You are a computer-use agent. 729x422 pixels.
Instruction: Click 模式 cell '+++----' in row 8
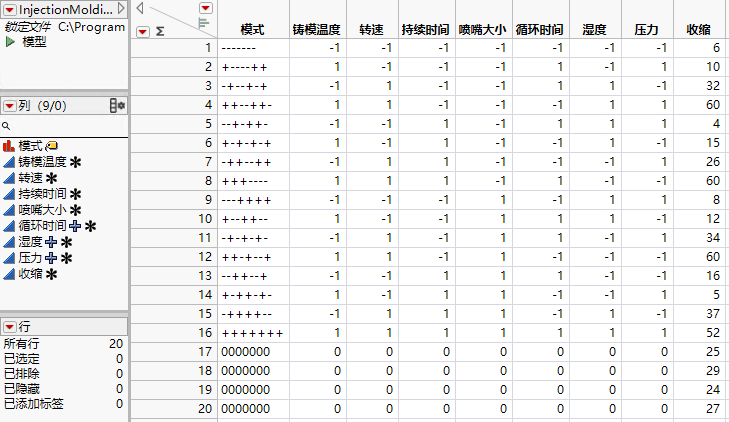tap(245, 181)
